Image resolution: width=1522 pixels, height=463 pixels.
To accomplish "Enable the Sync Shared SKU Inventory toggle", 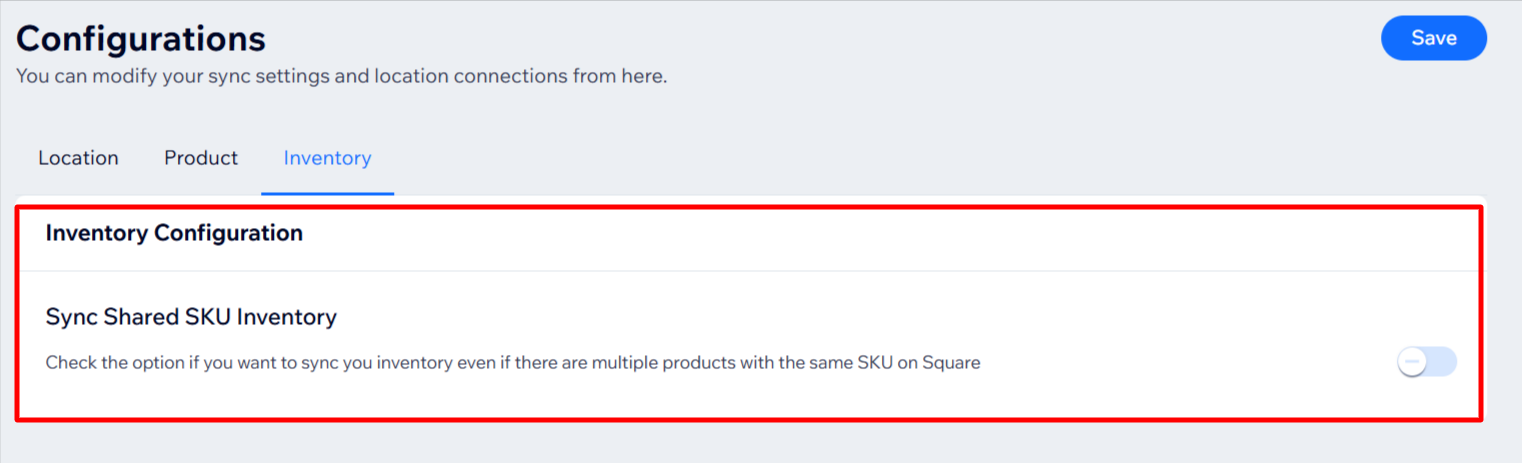I will pyautogui.click(x=1427, y=362).
